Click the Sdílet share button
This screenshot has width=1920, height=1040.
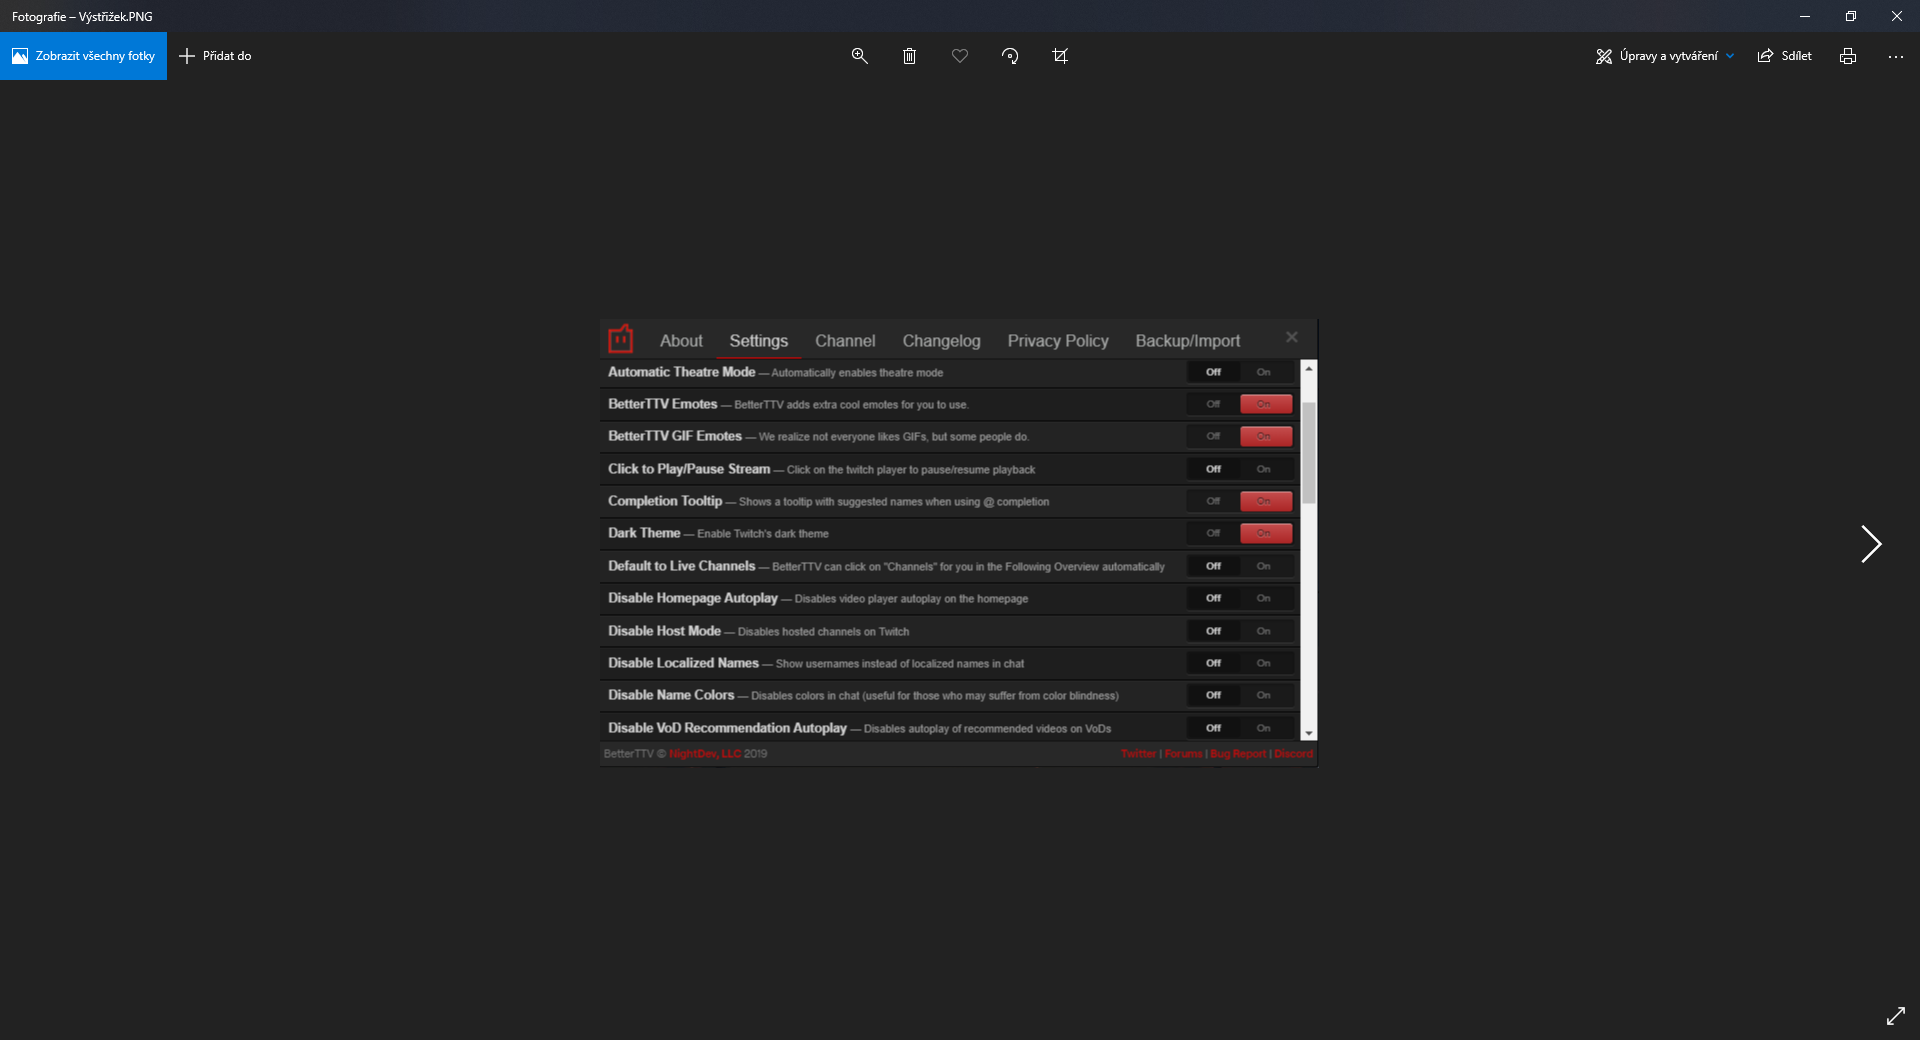click(x=1785, y=56)
